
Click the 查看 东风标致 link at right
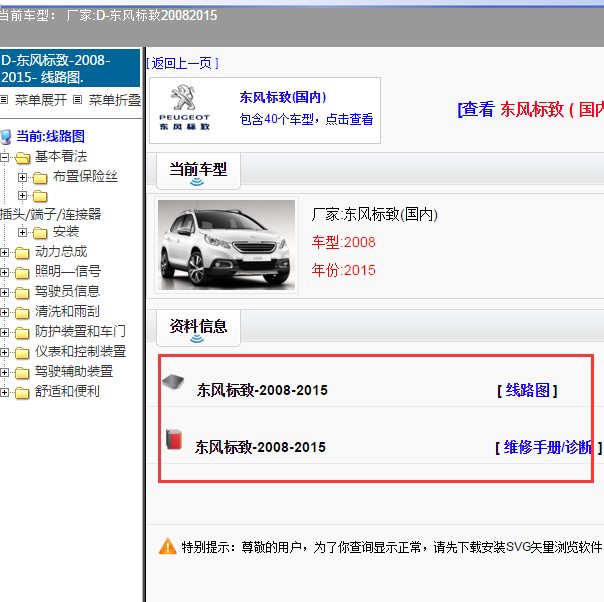[x=531, y=109]
